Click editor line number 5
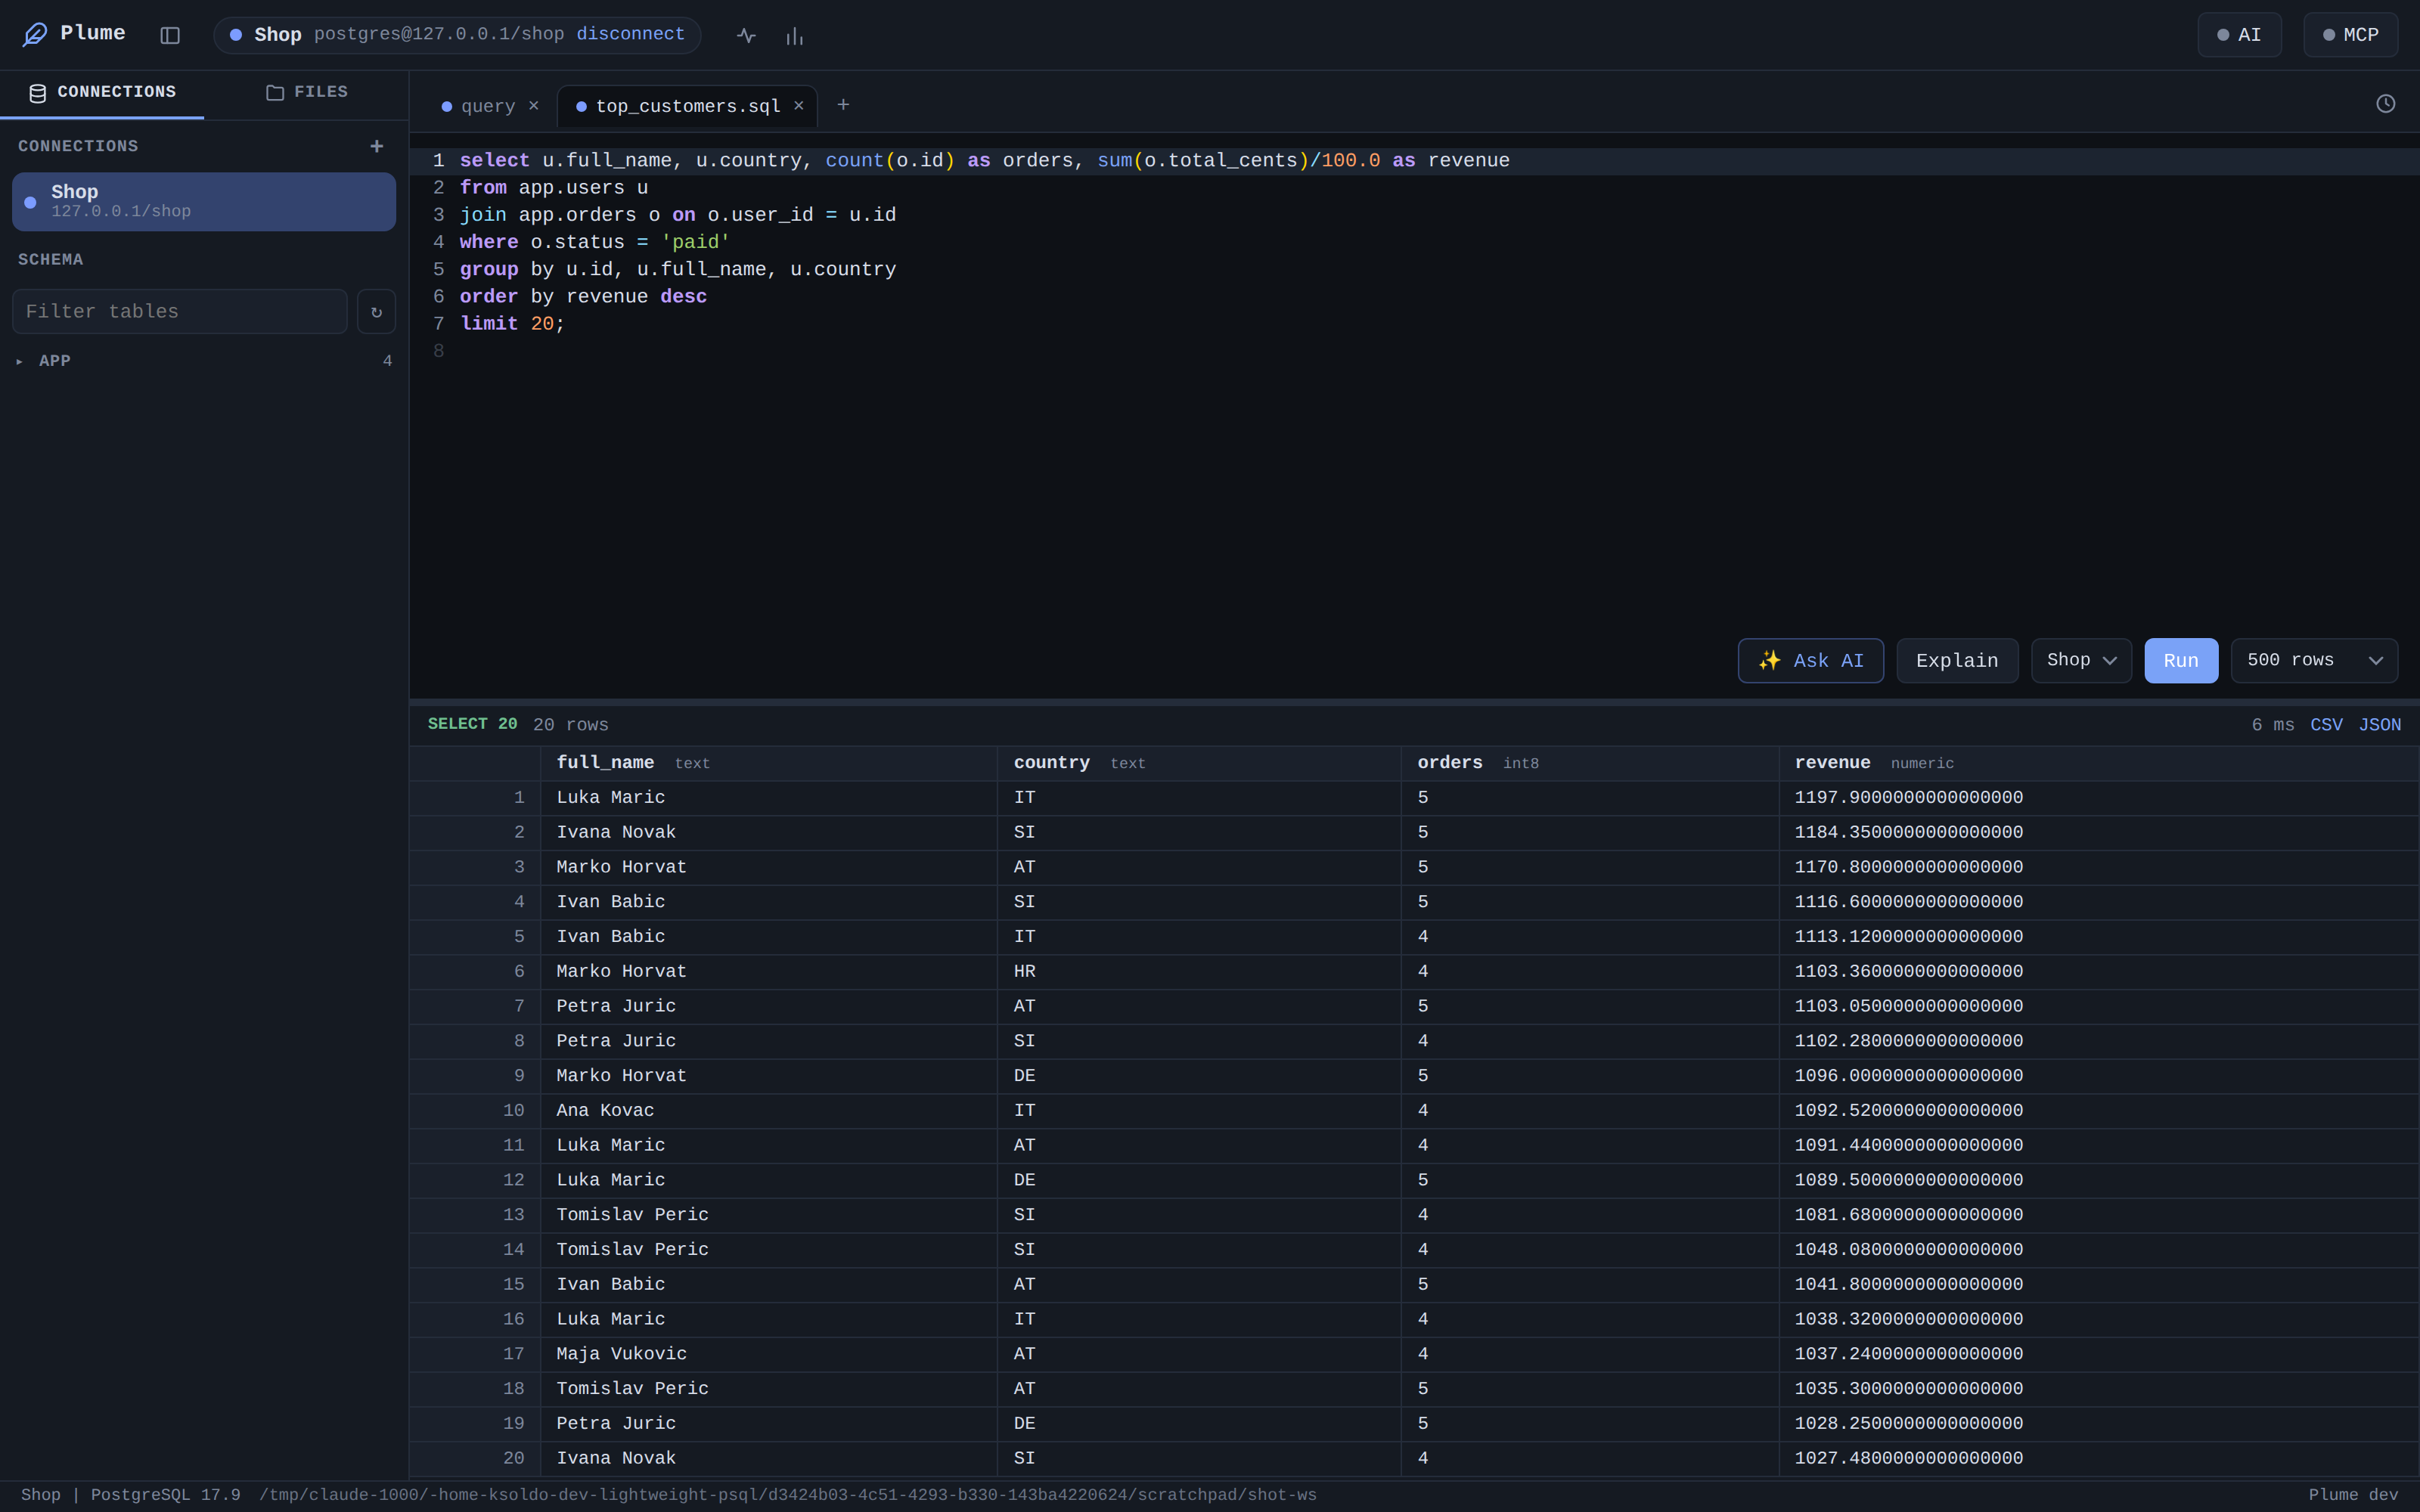Image resolution: width=2420 pixels, height=1512 pixels. click(x=438, y=270)
